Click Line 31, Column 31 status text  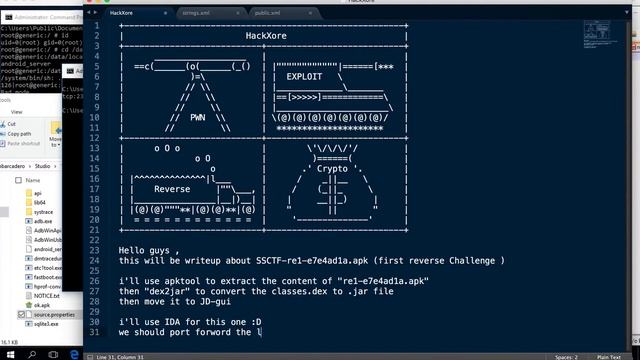click(x=120, y=357)
